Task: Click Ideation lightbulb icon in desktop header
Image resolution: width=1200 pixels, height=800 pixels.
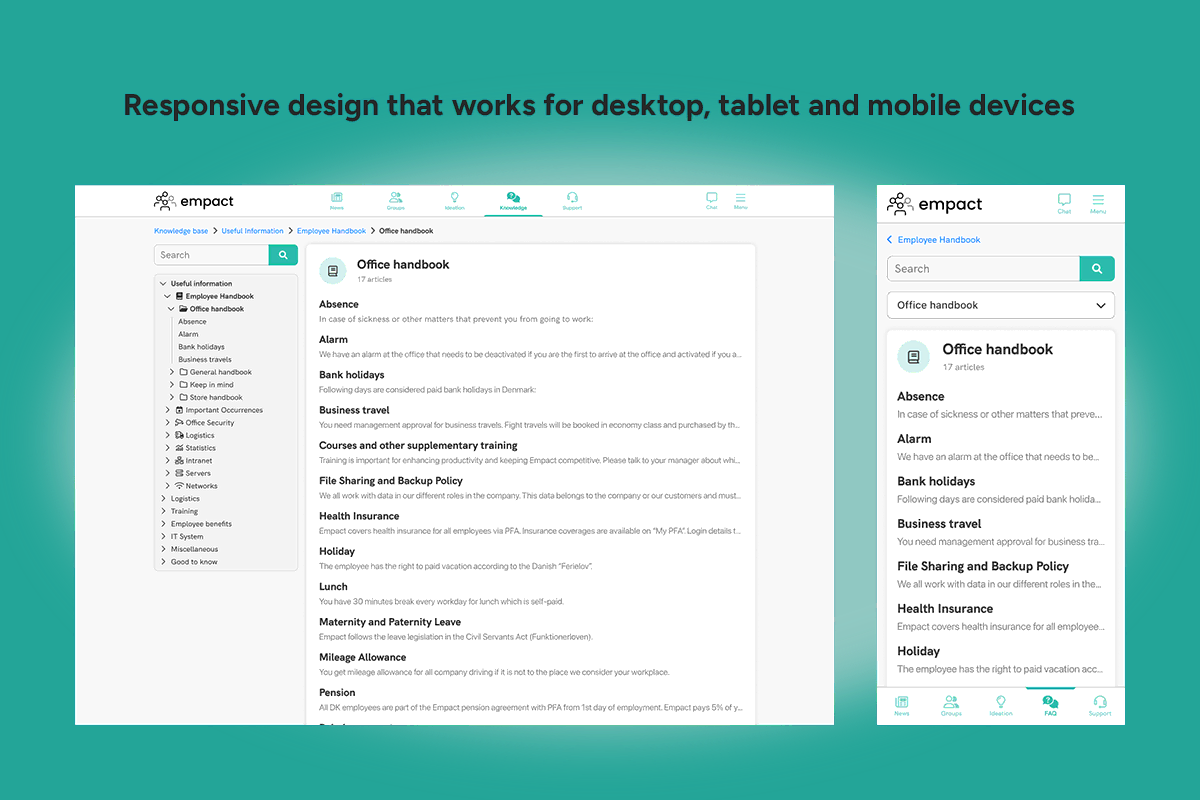Action: point(454,200)
